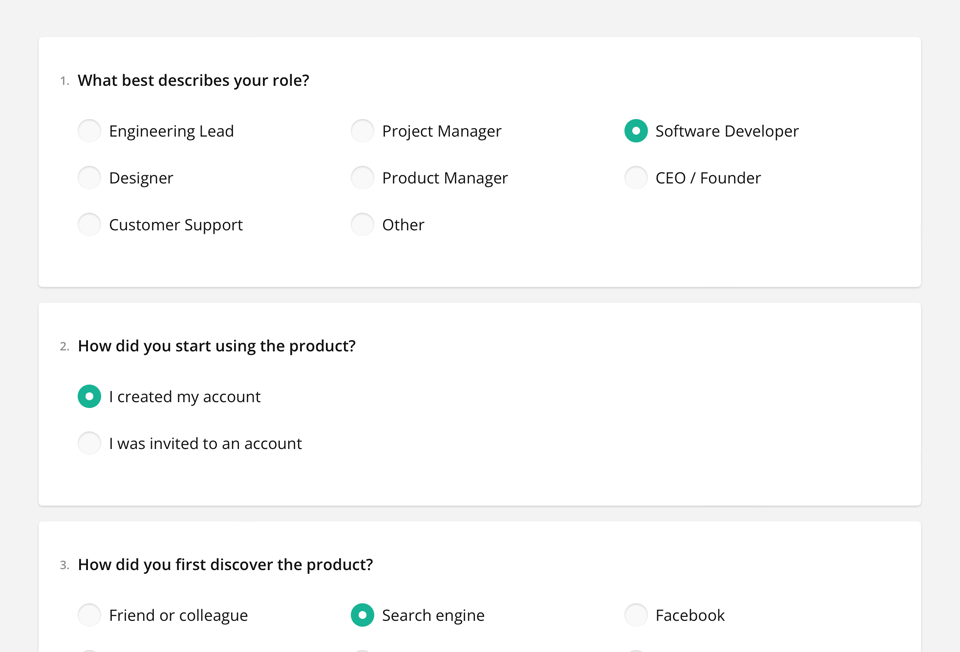The width and height of the screenshot is (960, 652).
Task: Click the 'Software Developer' label text
Action: coord(726,131)
